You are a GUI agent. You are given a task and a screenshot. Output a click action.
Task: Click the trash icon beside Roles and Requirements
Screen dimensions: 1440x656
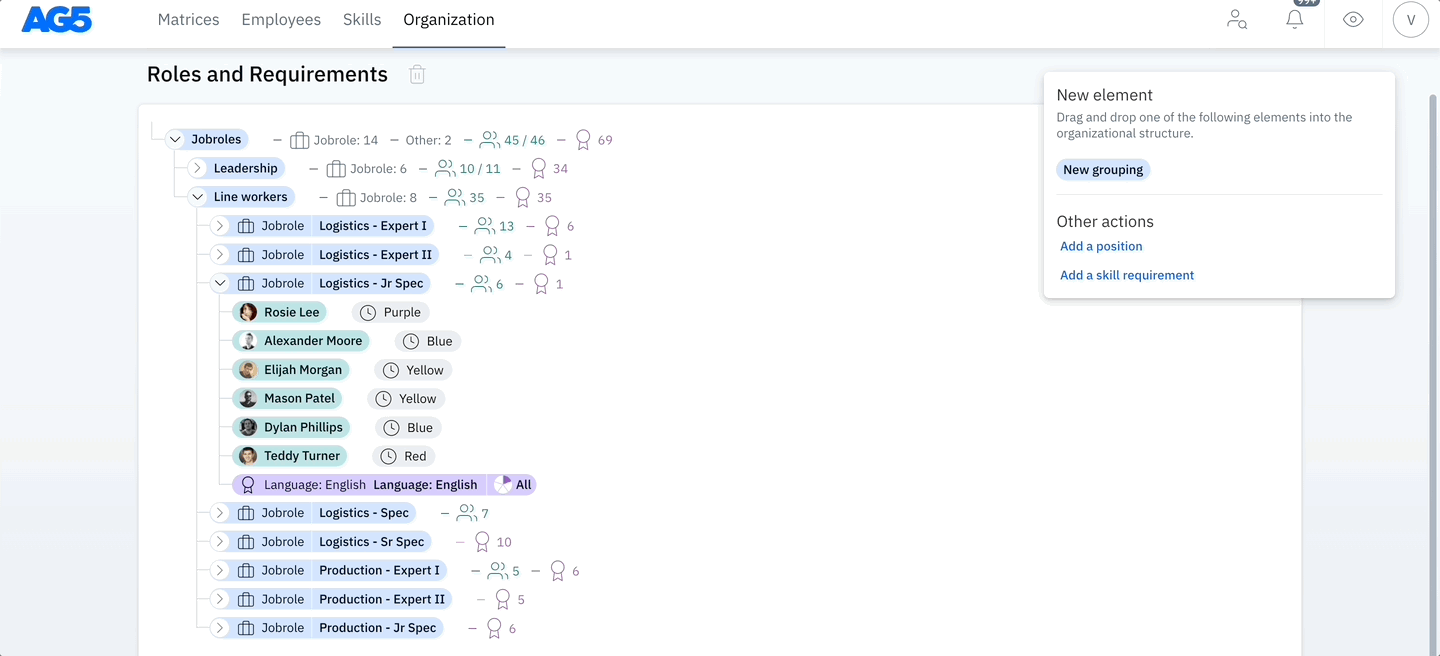(417, 75)
